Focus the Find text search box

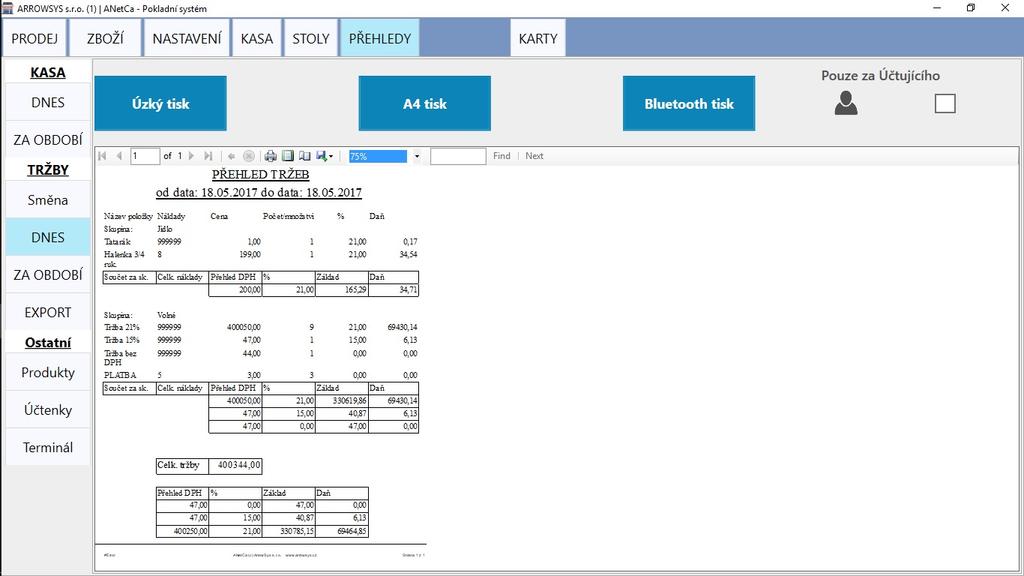[x=458, y=156]
